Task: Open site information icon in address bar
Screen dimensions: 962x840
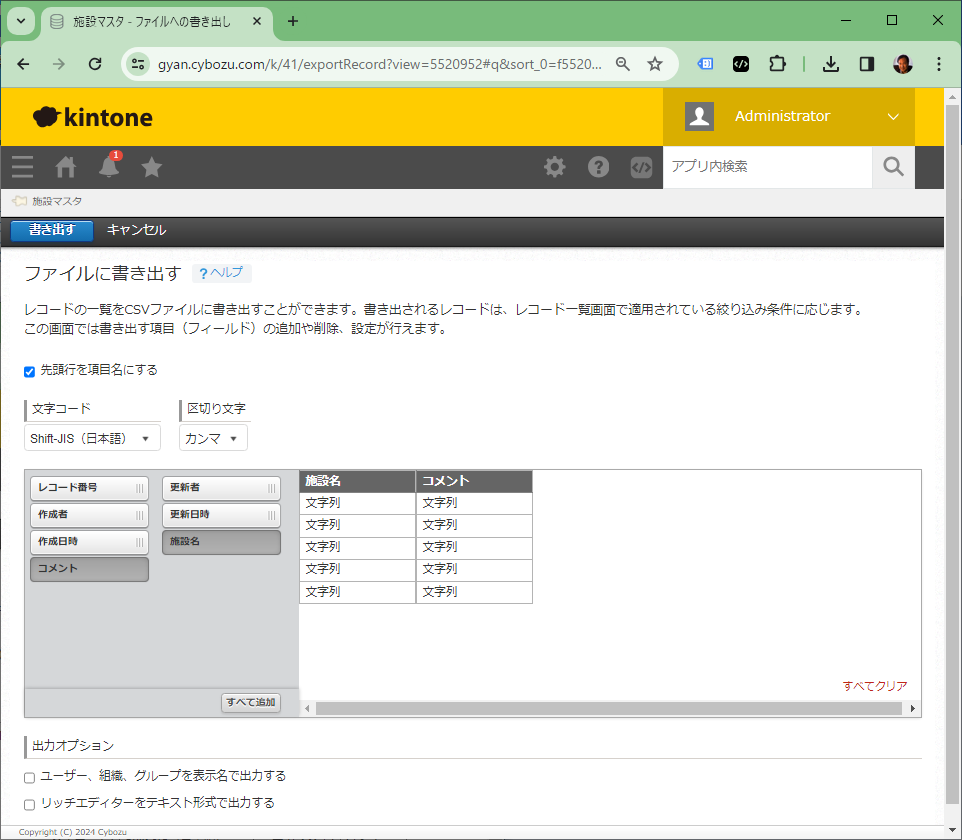Action: (138, 64)
